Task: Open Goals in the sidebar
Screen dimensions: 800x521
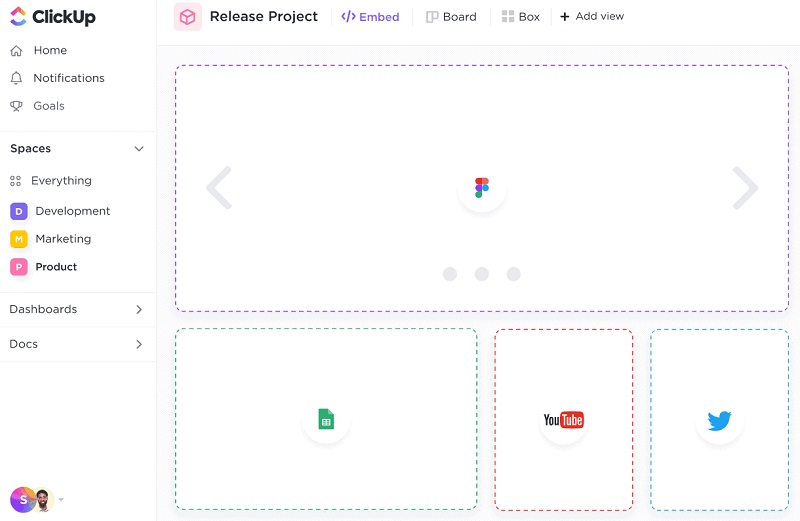Action: [38, 106]
